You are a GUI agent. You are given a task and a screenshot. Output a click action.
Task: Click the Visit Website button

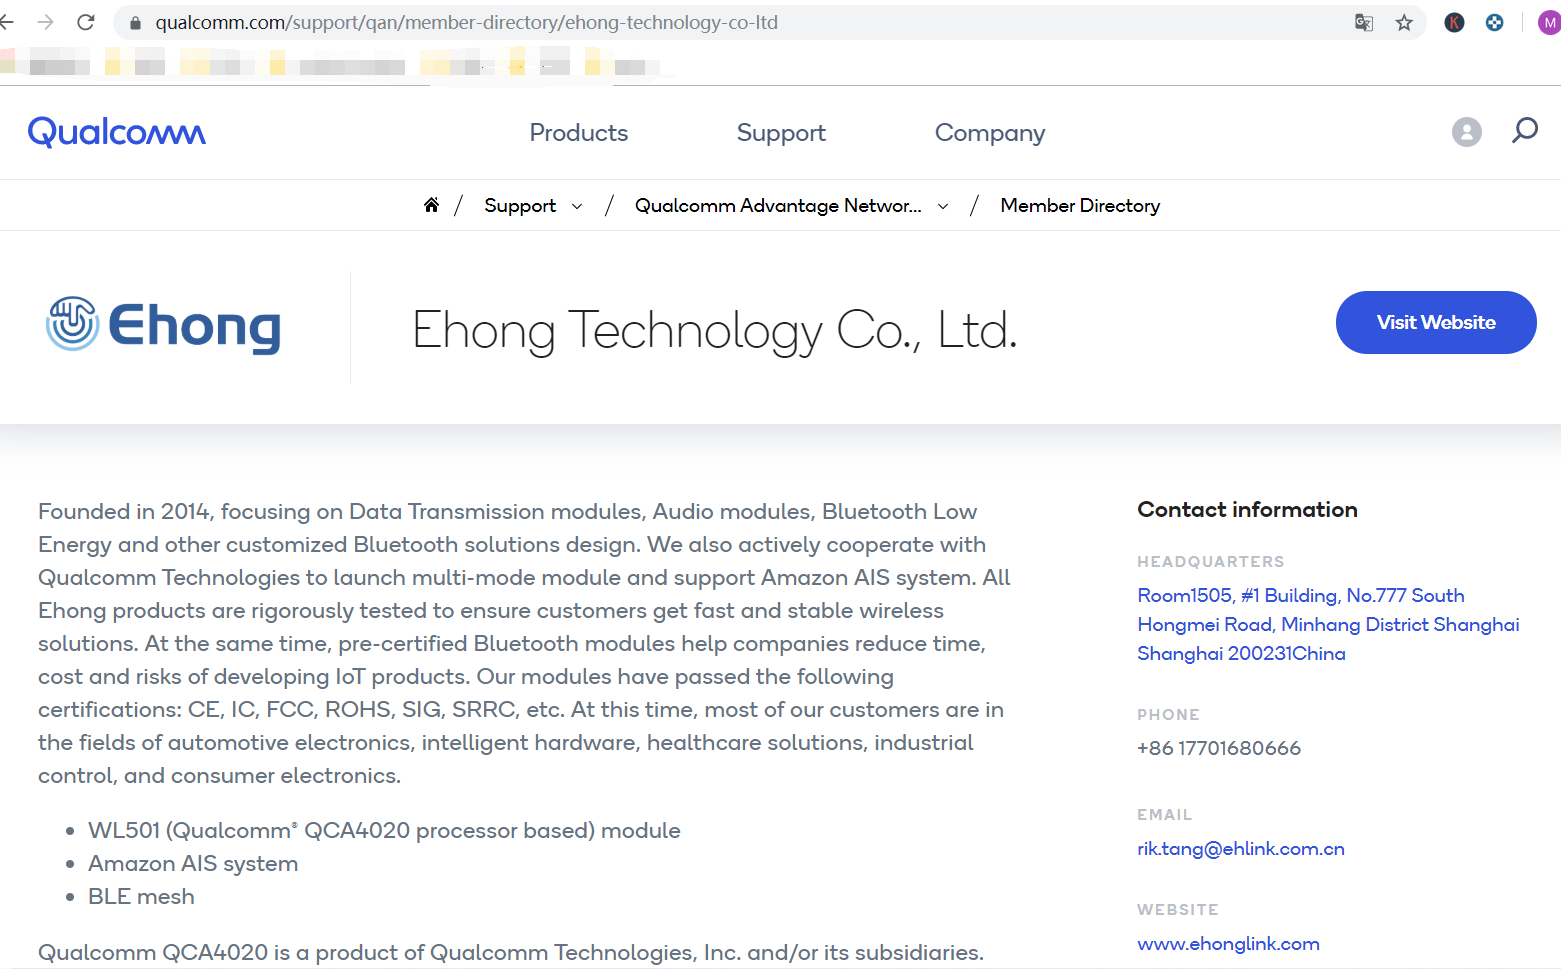1436,322
